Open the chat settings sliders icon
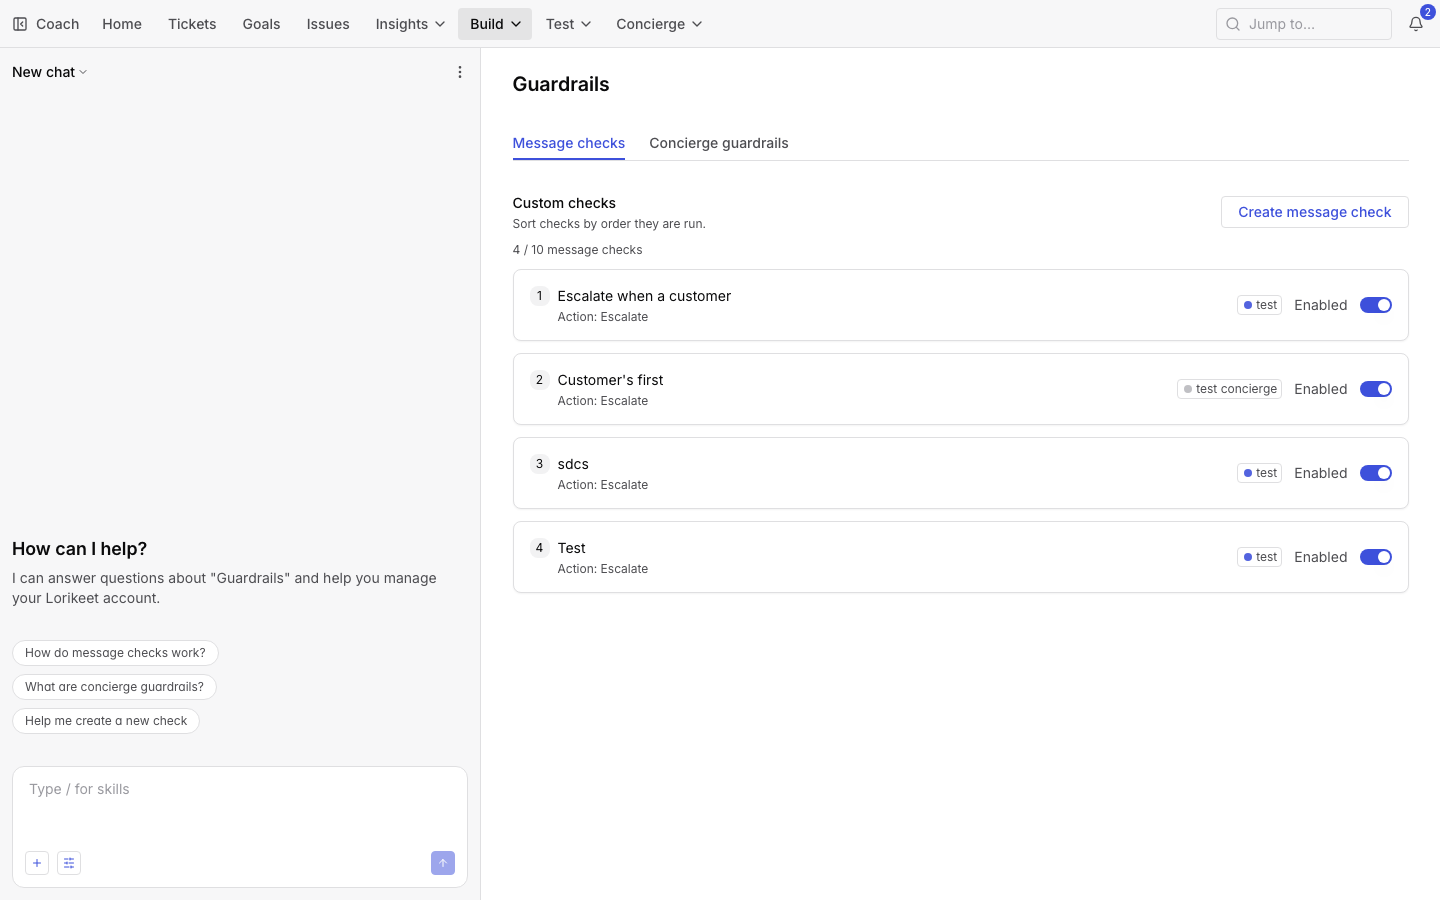Viewport: 1440px width, 900px height. click(x=69, y=863)
